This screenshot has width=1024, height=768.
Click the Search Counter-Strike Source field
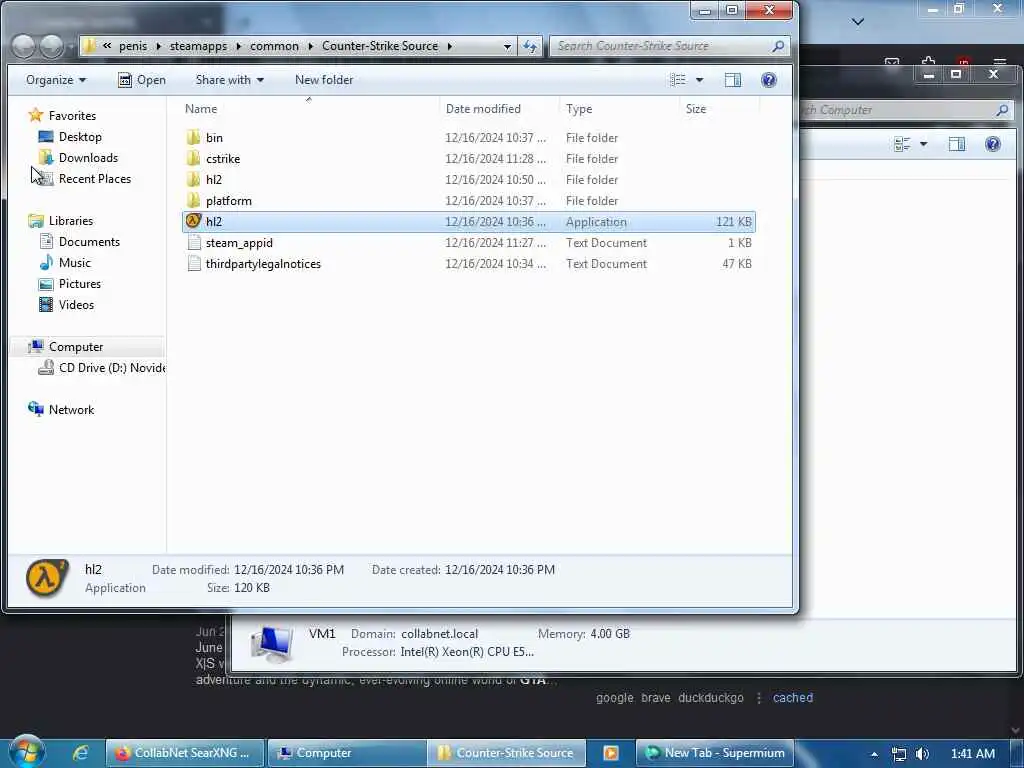tap(669, 46)
